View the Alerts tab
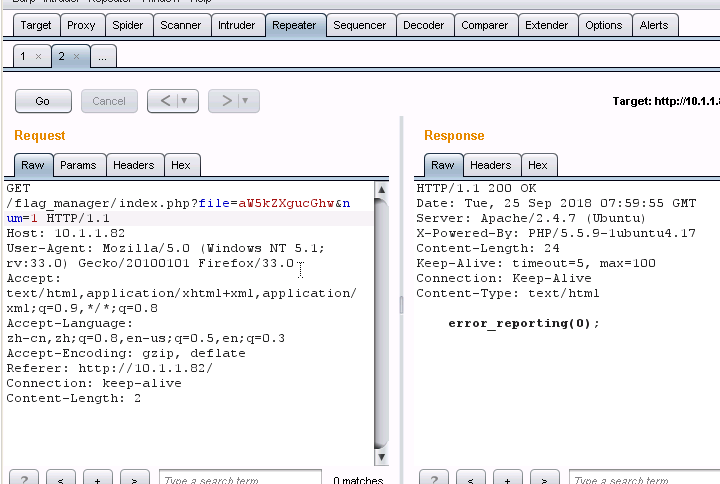The height and width of the screenshot is (484, 720). (654, 25)
